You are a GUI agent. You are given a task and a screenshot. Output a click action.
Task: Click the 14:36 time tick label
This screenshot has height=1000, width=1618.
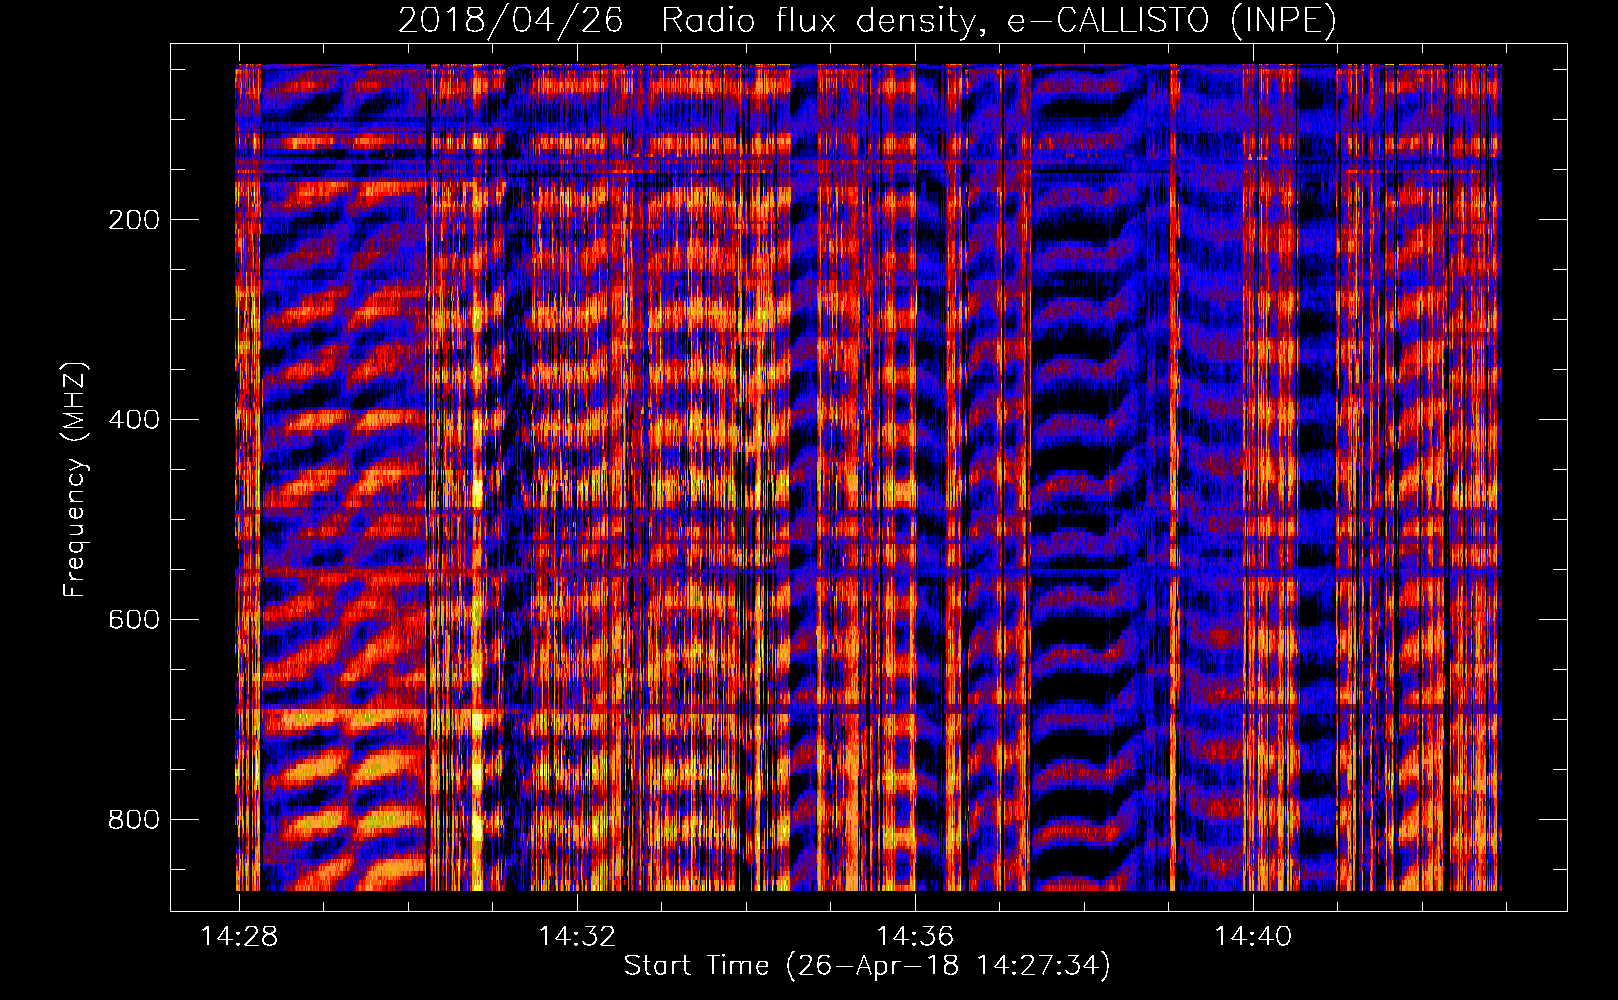915,937
